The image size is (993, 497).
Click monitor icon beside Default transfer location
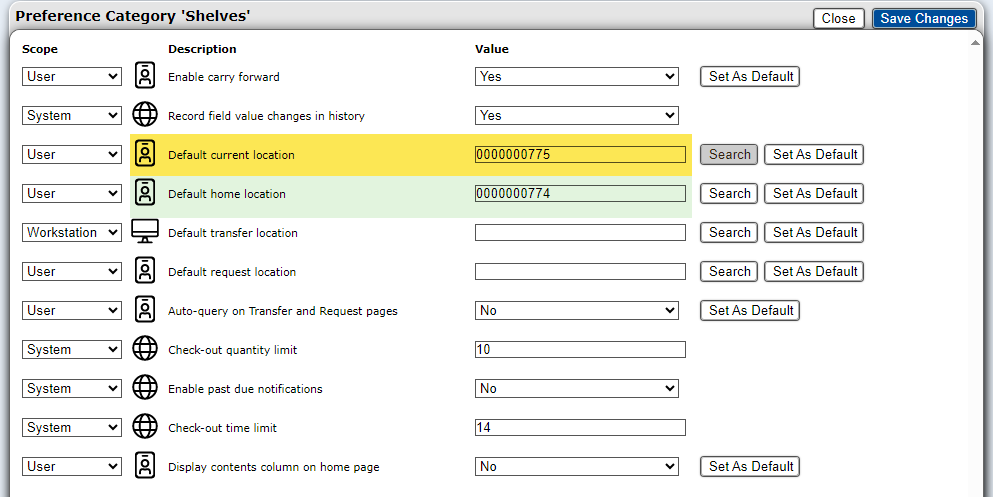[146, 232]
